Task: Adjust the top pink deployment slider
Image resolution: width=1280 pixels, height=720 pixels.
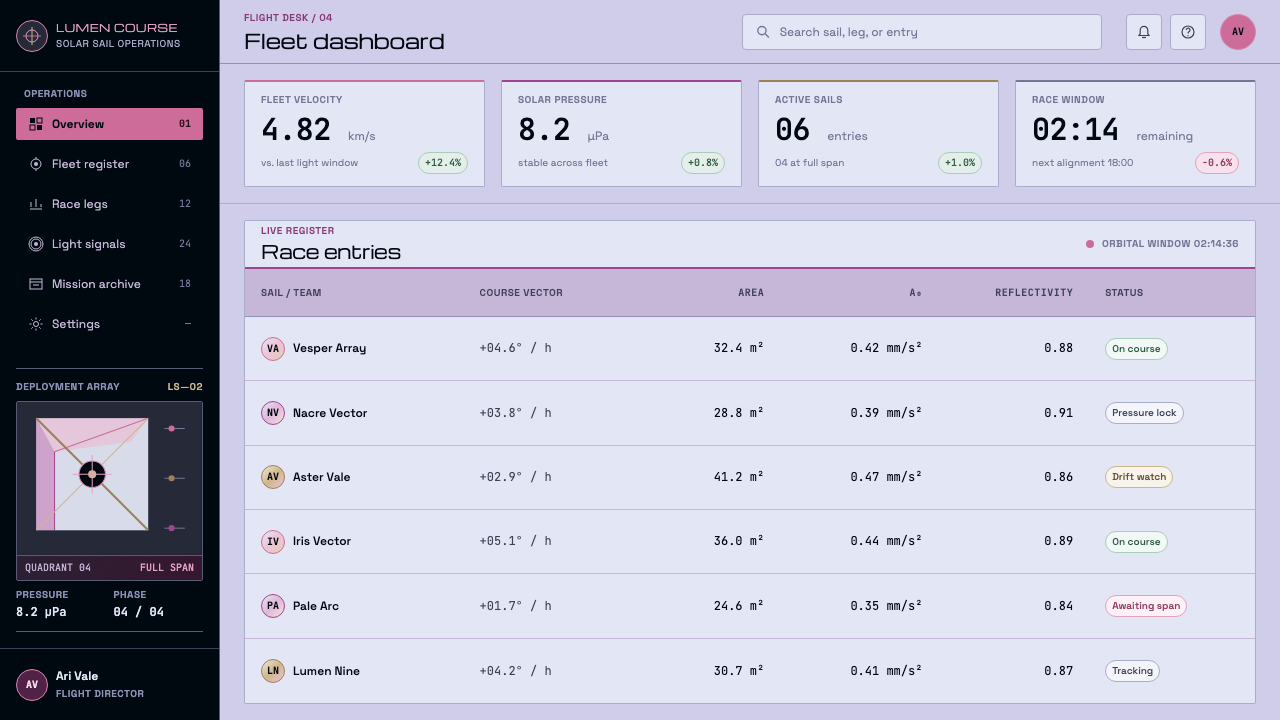Action: [x=174, y=428]
